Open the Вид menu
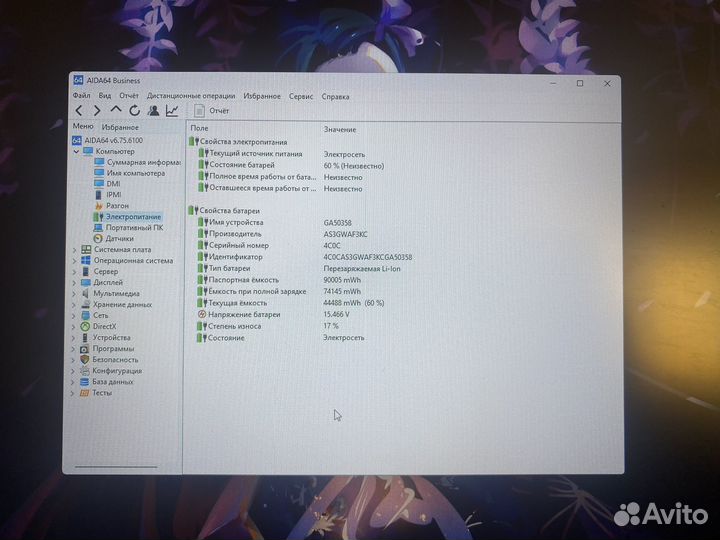Viewport: 720px width, 540px height. [x=105, y=96]
